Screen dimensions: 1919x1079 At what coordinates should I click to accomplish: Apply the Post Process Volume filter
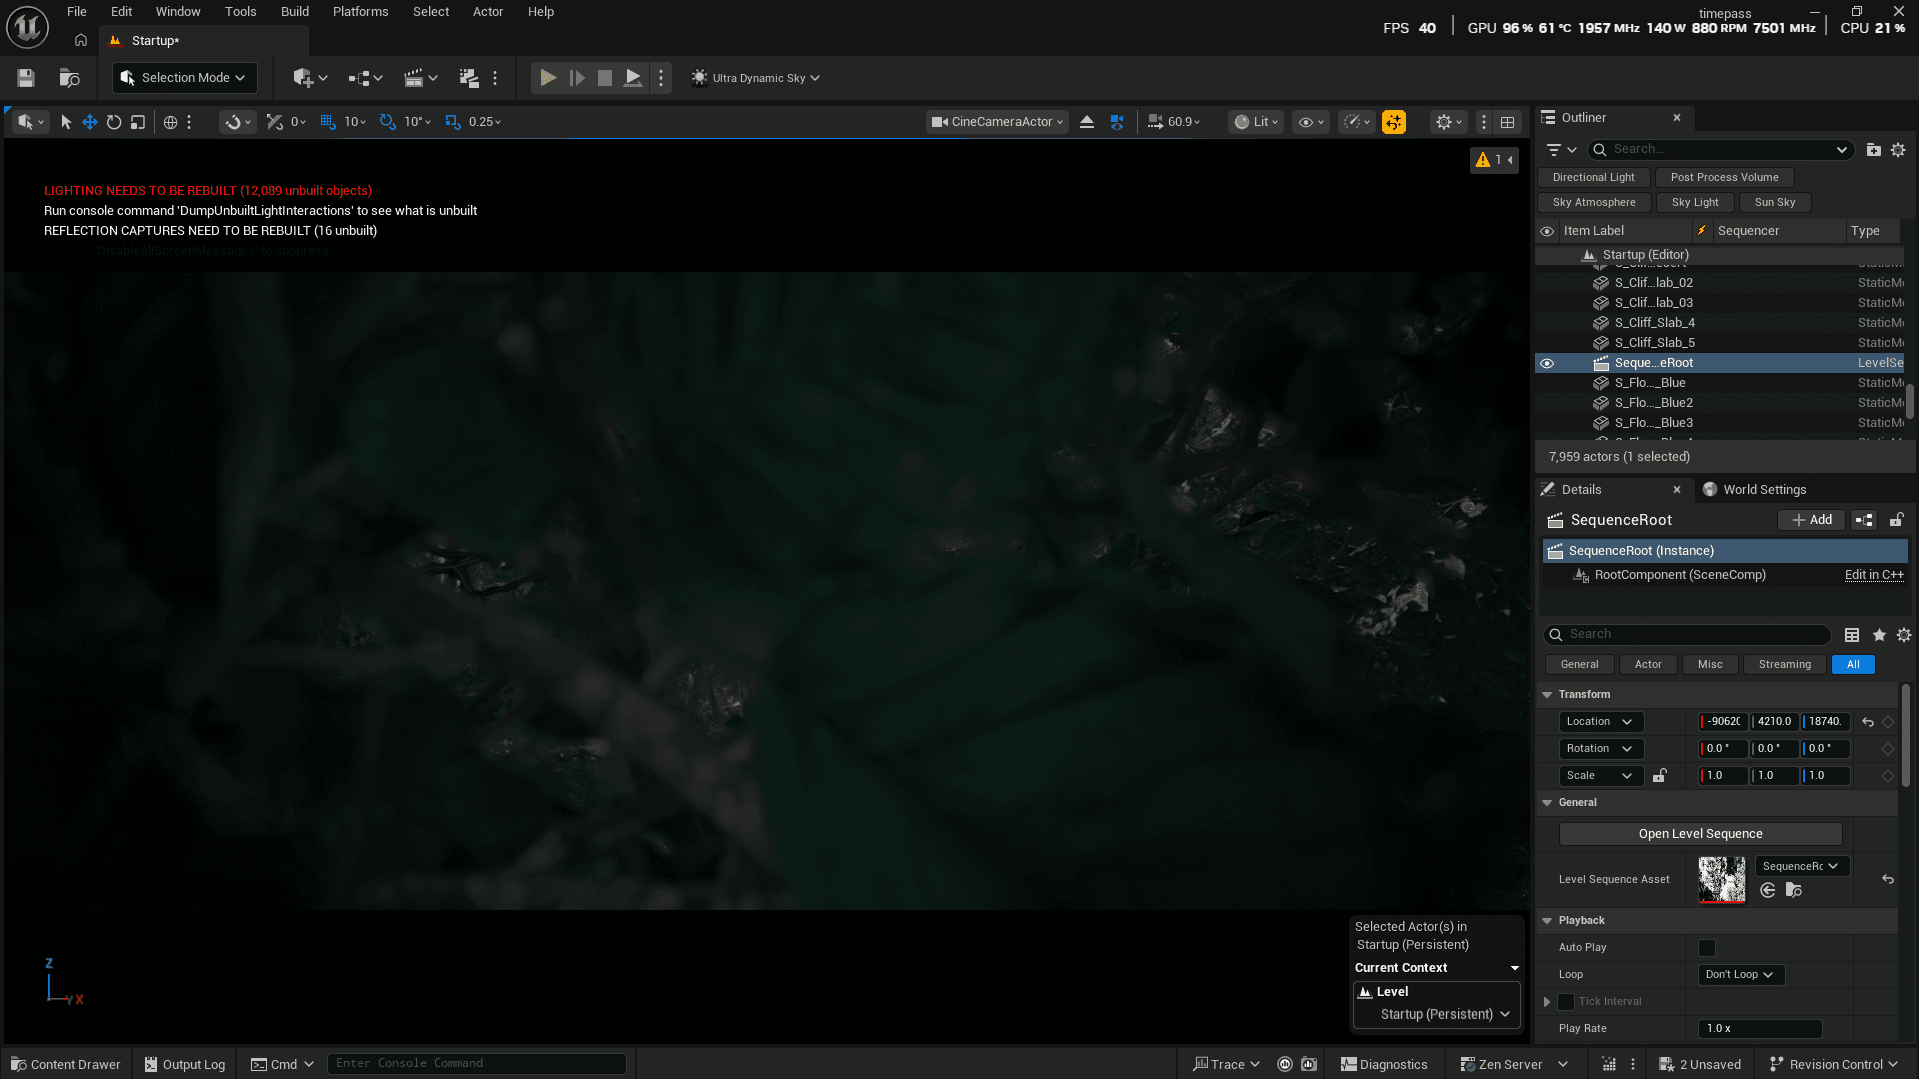click(1724, 178)
